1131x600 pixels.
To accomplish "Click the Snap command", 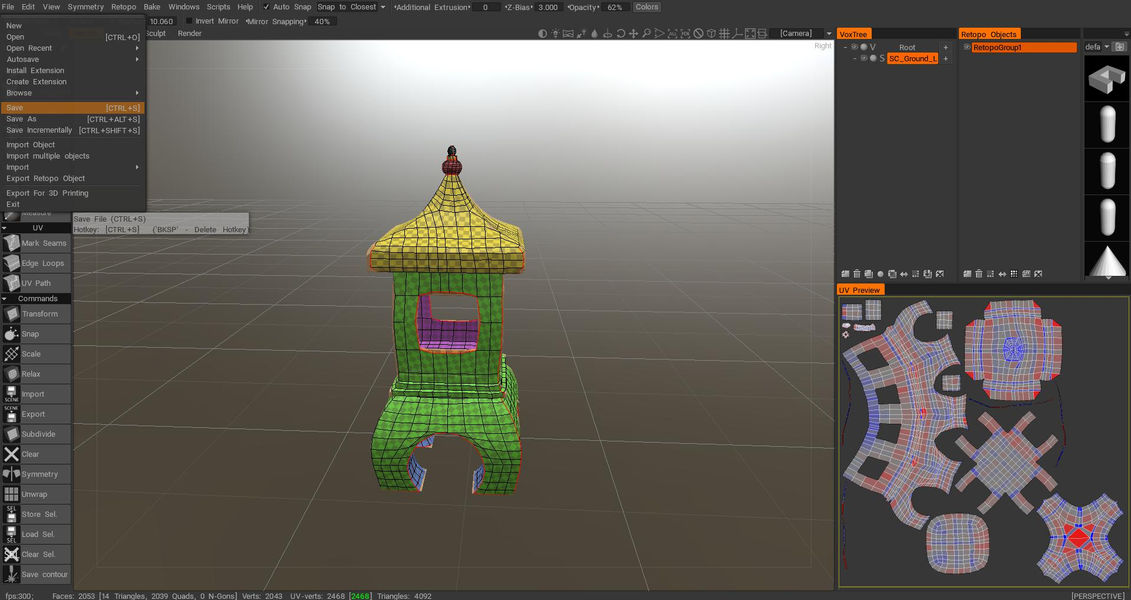I will 36,334.
